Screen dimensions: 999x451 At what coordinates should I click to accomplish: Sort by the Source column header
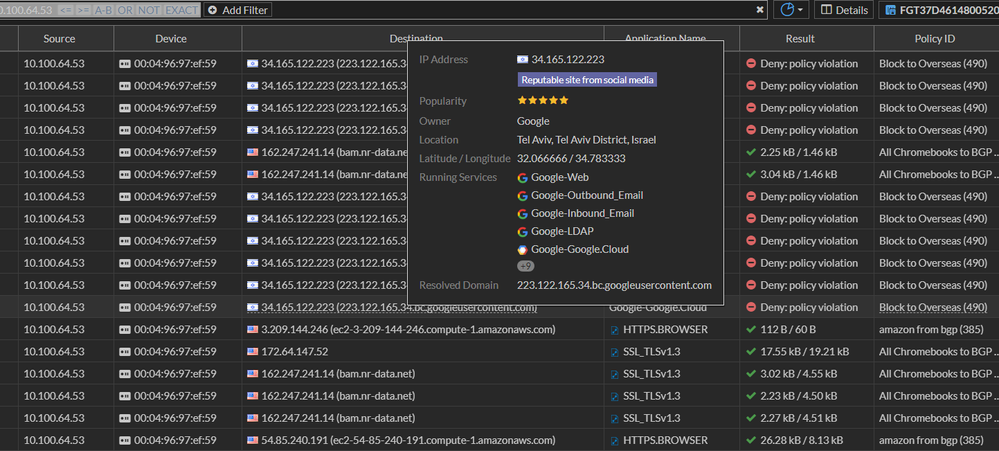tap(59, 39)
